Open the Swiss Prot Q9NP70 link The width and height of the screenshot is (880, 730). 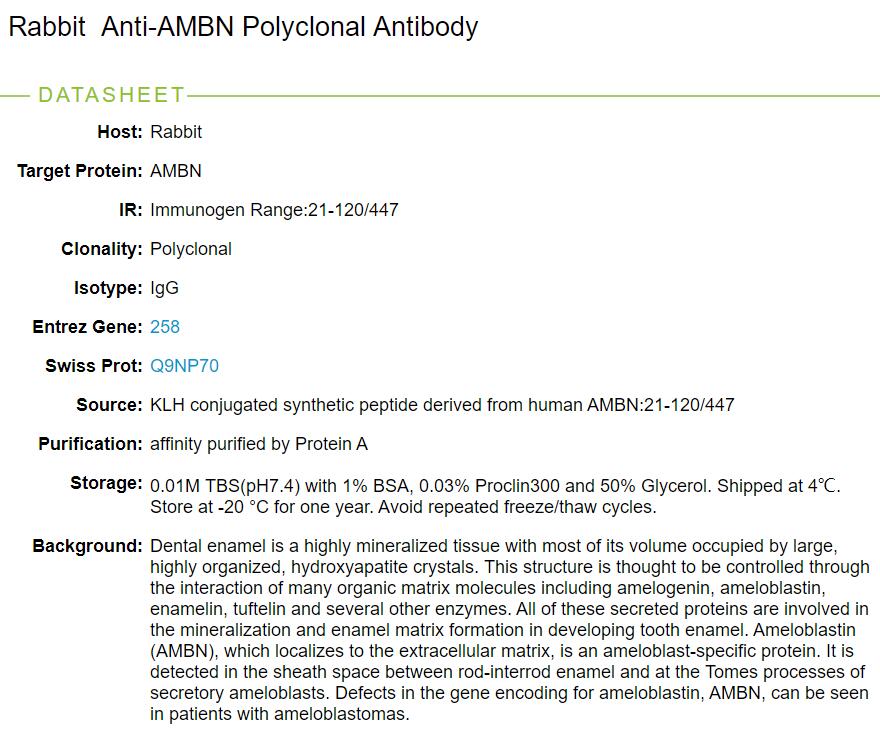pos(184,366)
